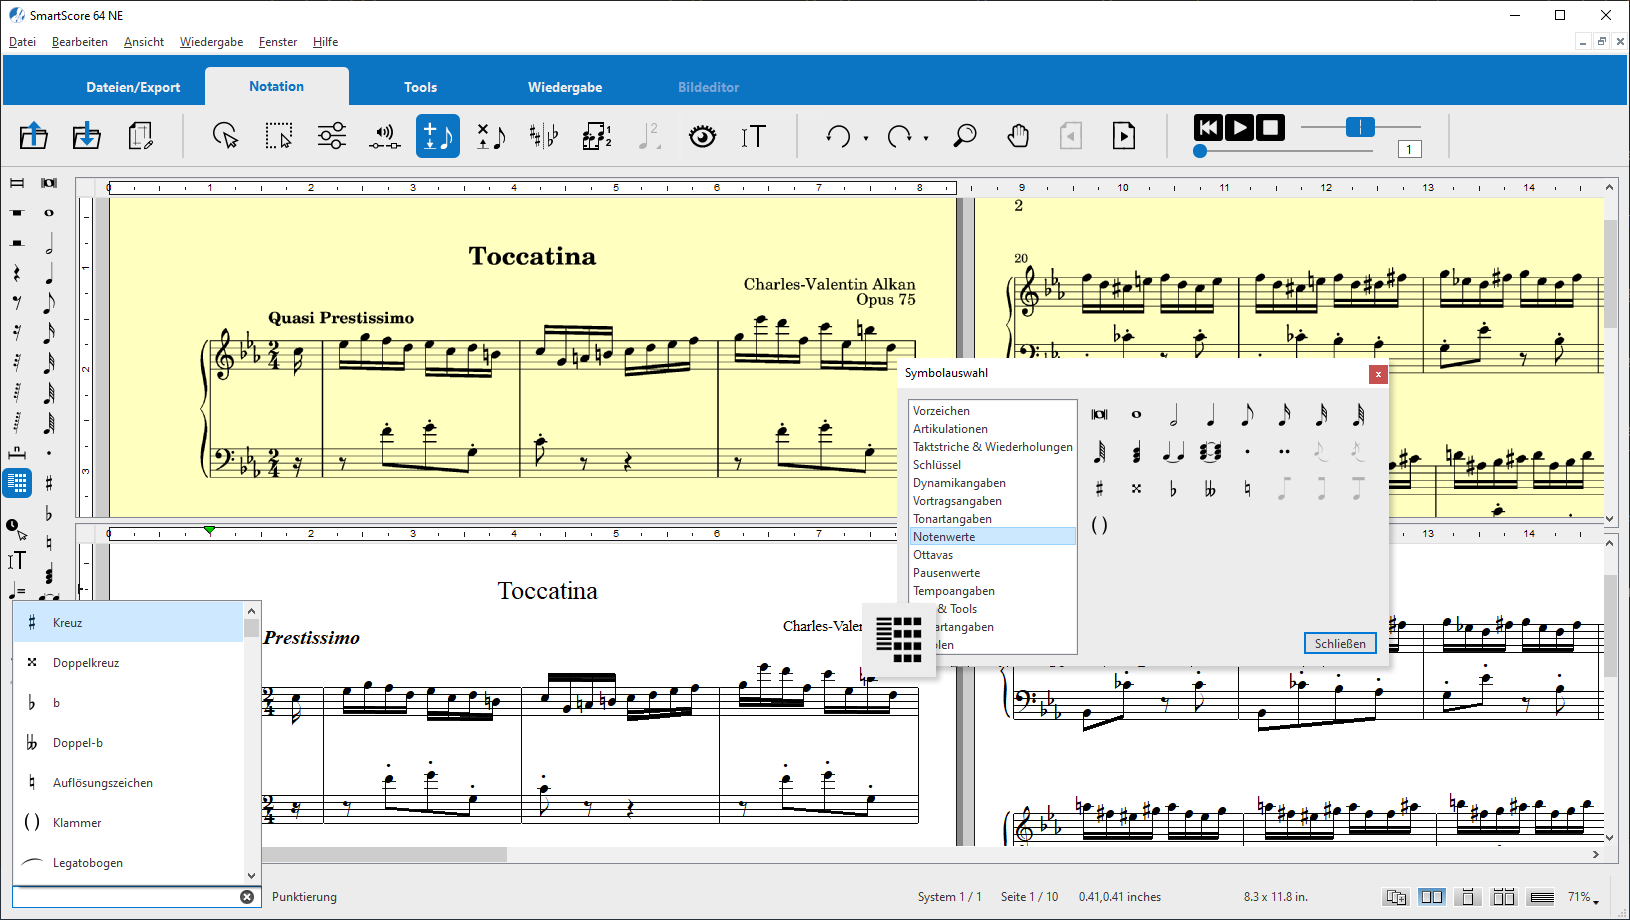
Task: Select Pausenwerte in the symbol category list
Action: 946,573
